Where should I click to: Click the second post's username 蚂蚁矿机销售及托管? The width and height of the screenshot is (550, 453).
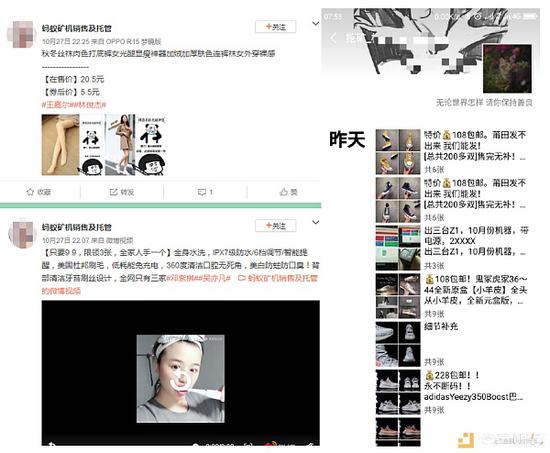tap(76, 227)
